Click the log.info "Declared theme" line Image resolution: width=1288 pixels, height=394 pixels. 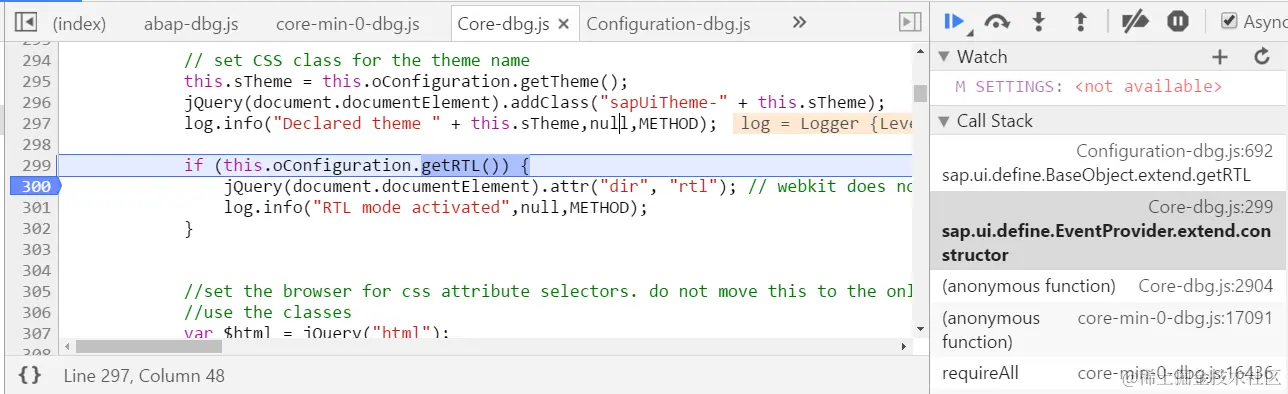coord(450,123)
